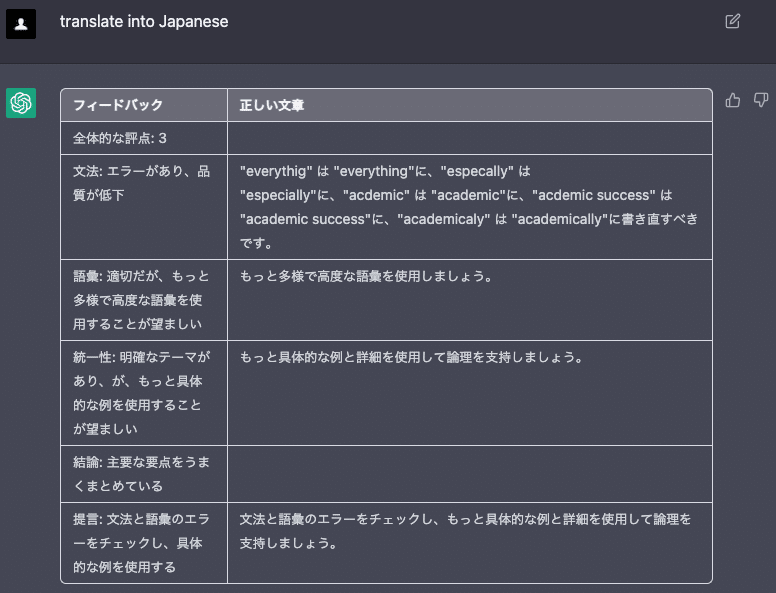This screenshot has width=776, height=593.
Task: Click the empty cell beside 全体的な評点
Action: pos(469,138)
